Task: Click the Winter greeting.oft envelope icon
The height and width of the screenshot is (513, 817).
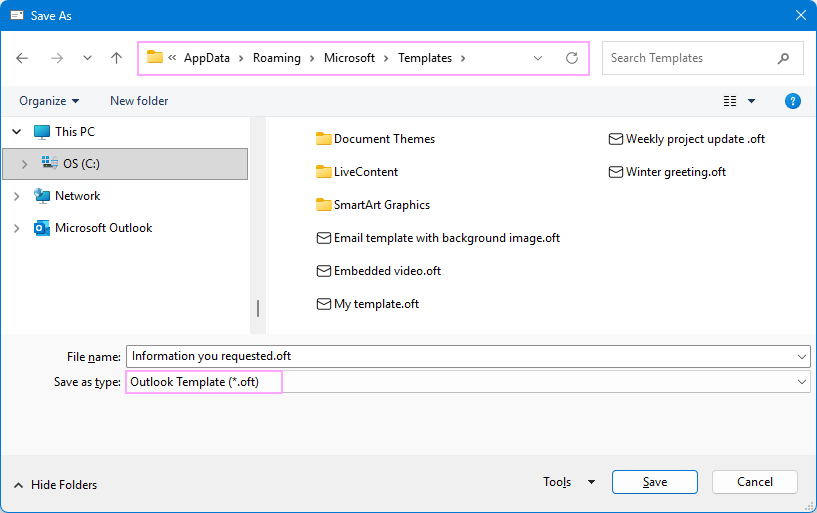Action: coord(615,172)
